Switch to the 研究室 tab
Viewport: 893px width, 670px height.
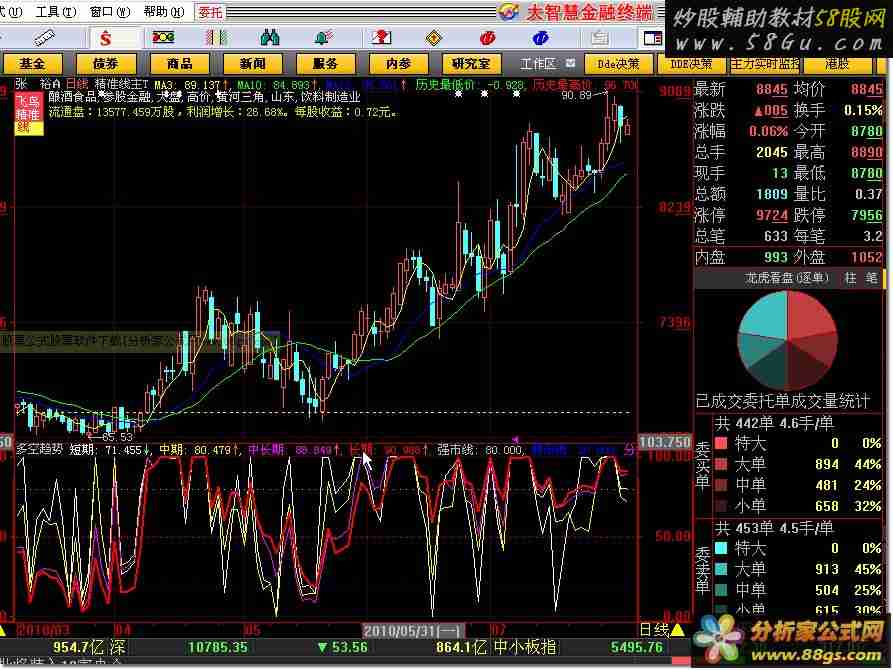(470, 63)
